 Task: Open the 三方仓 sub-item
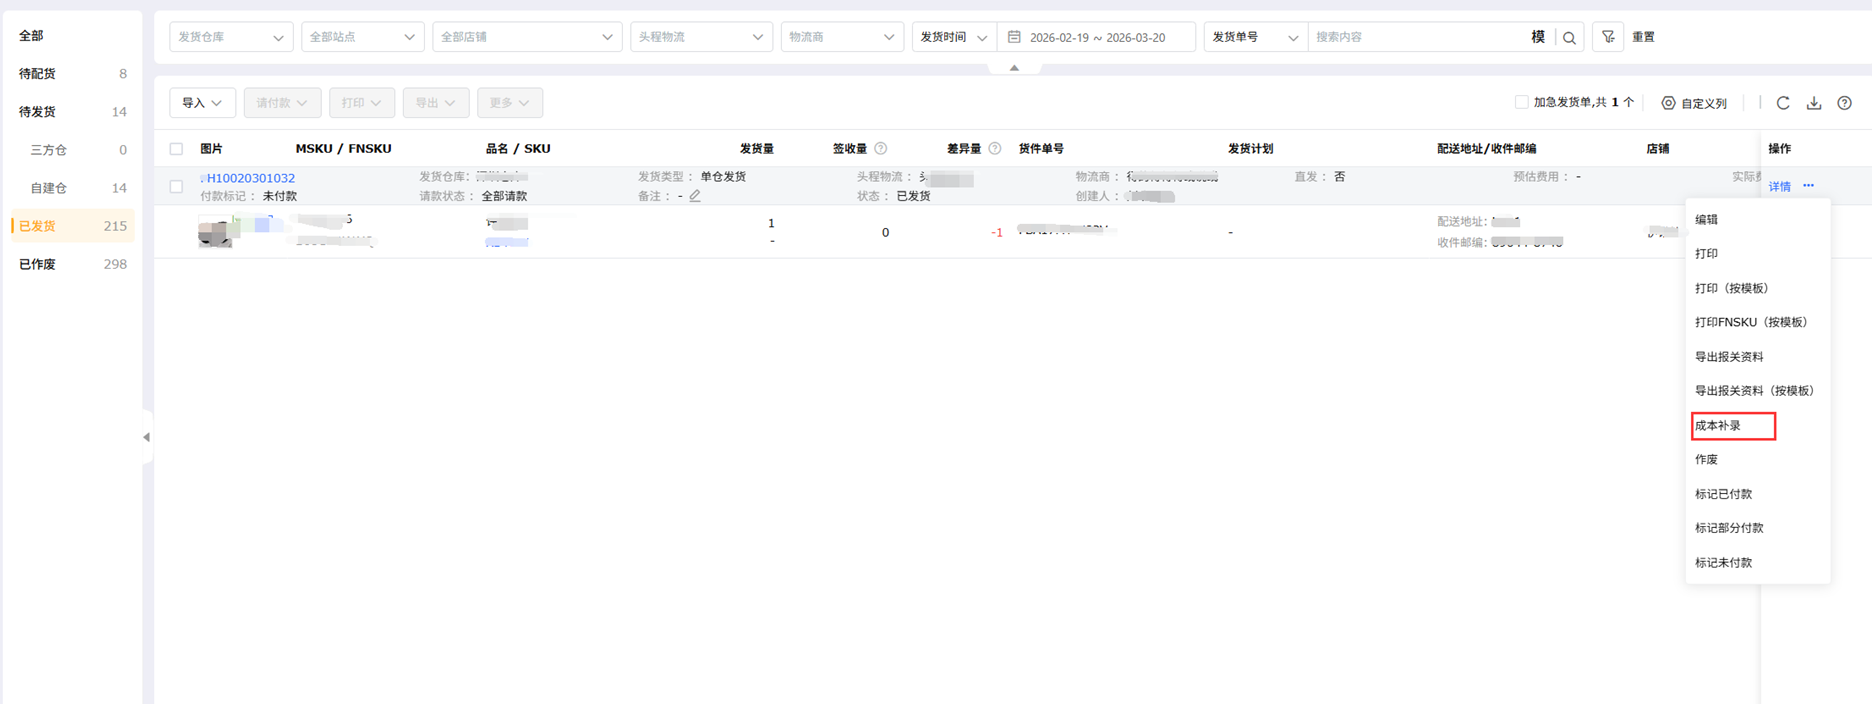pyautogui.click(x=71, y=150)
